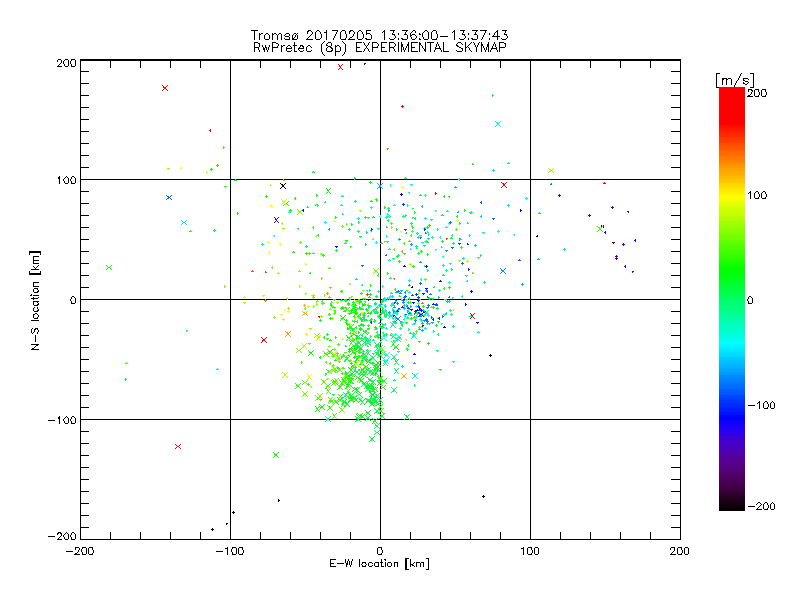Click the "N-S location [km]" vertical axis label
Image resolution: width=800 pixels, height=600 pixels.
point(35,301)
